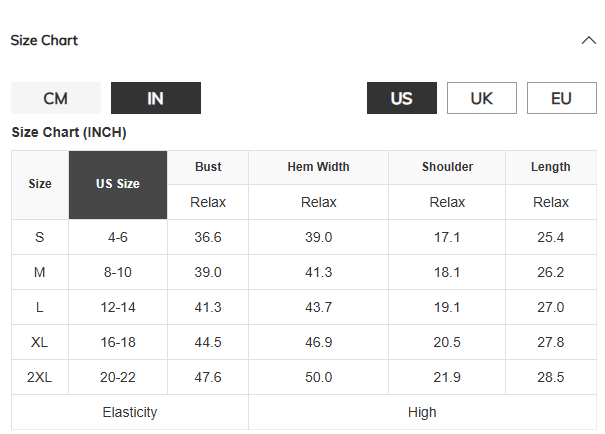Select the XL size row label
This screenshot has height=434, width=605.
pos(40,342)
